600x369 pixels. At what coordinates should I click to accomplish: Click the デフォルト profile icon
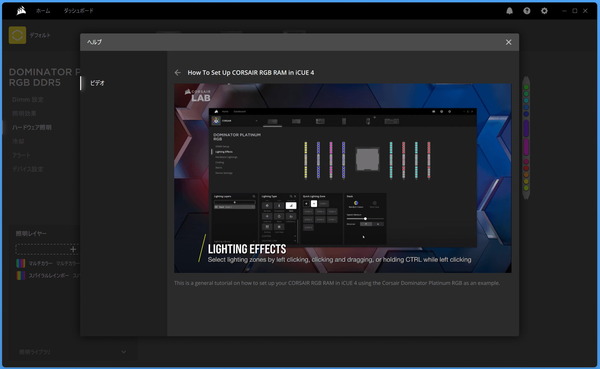[17, 35]
